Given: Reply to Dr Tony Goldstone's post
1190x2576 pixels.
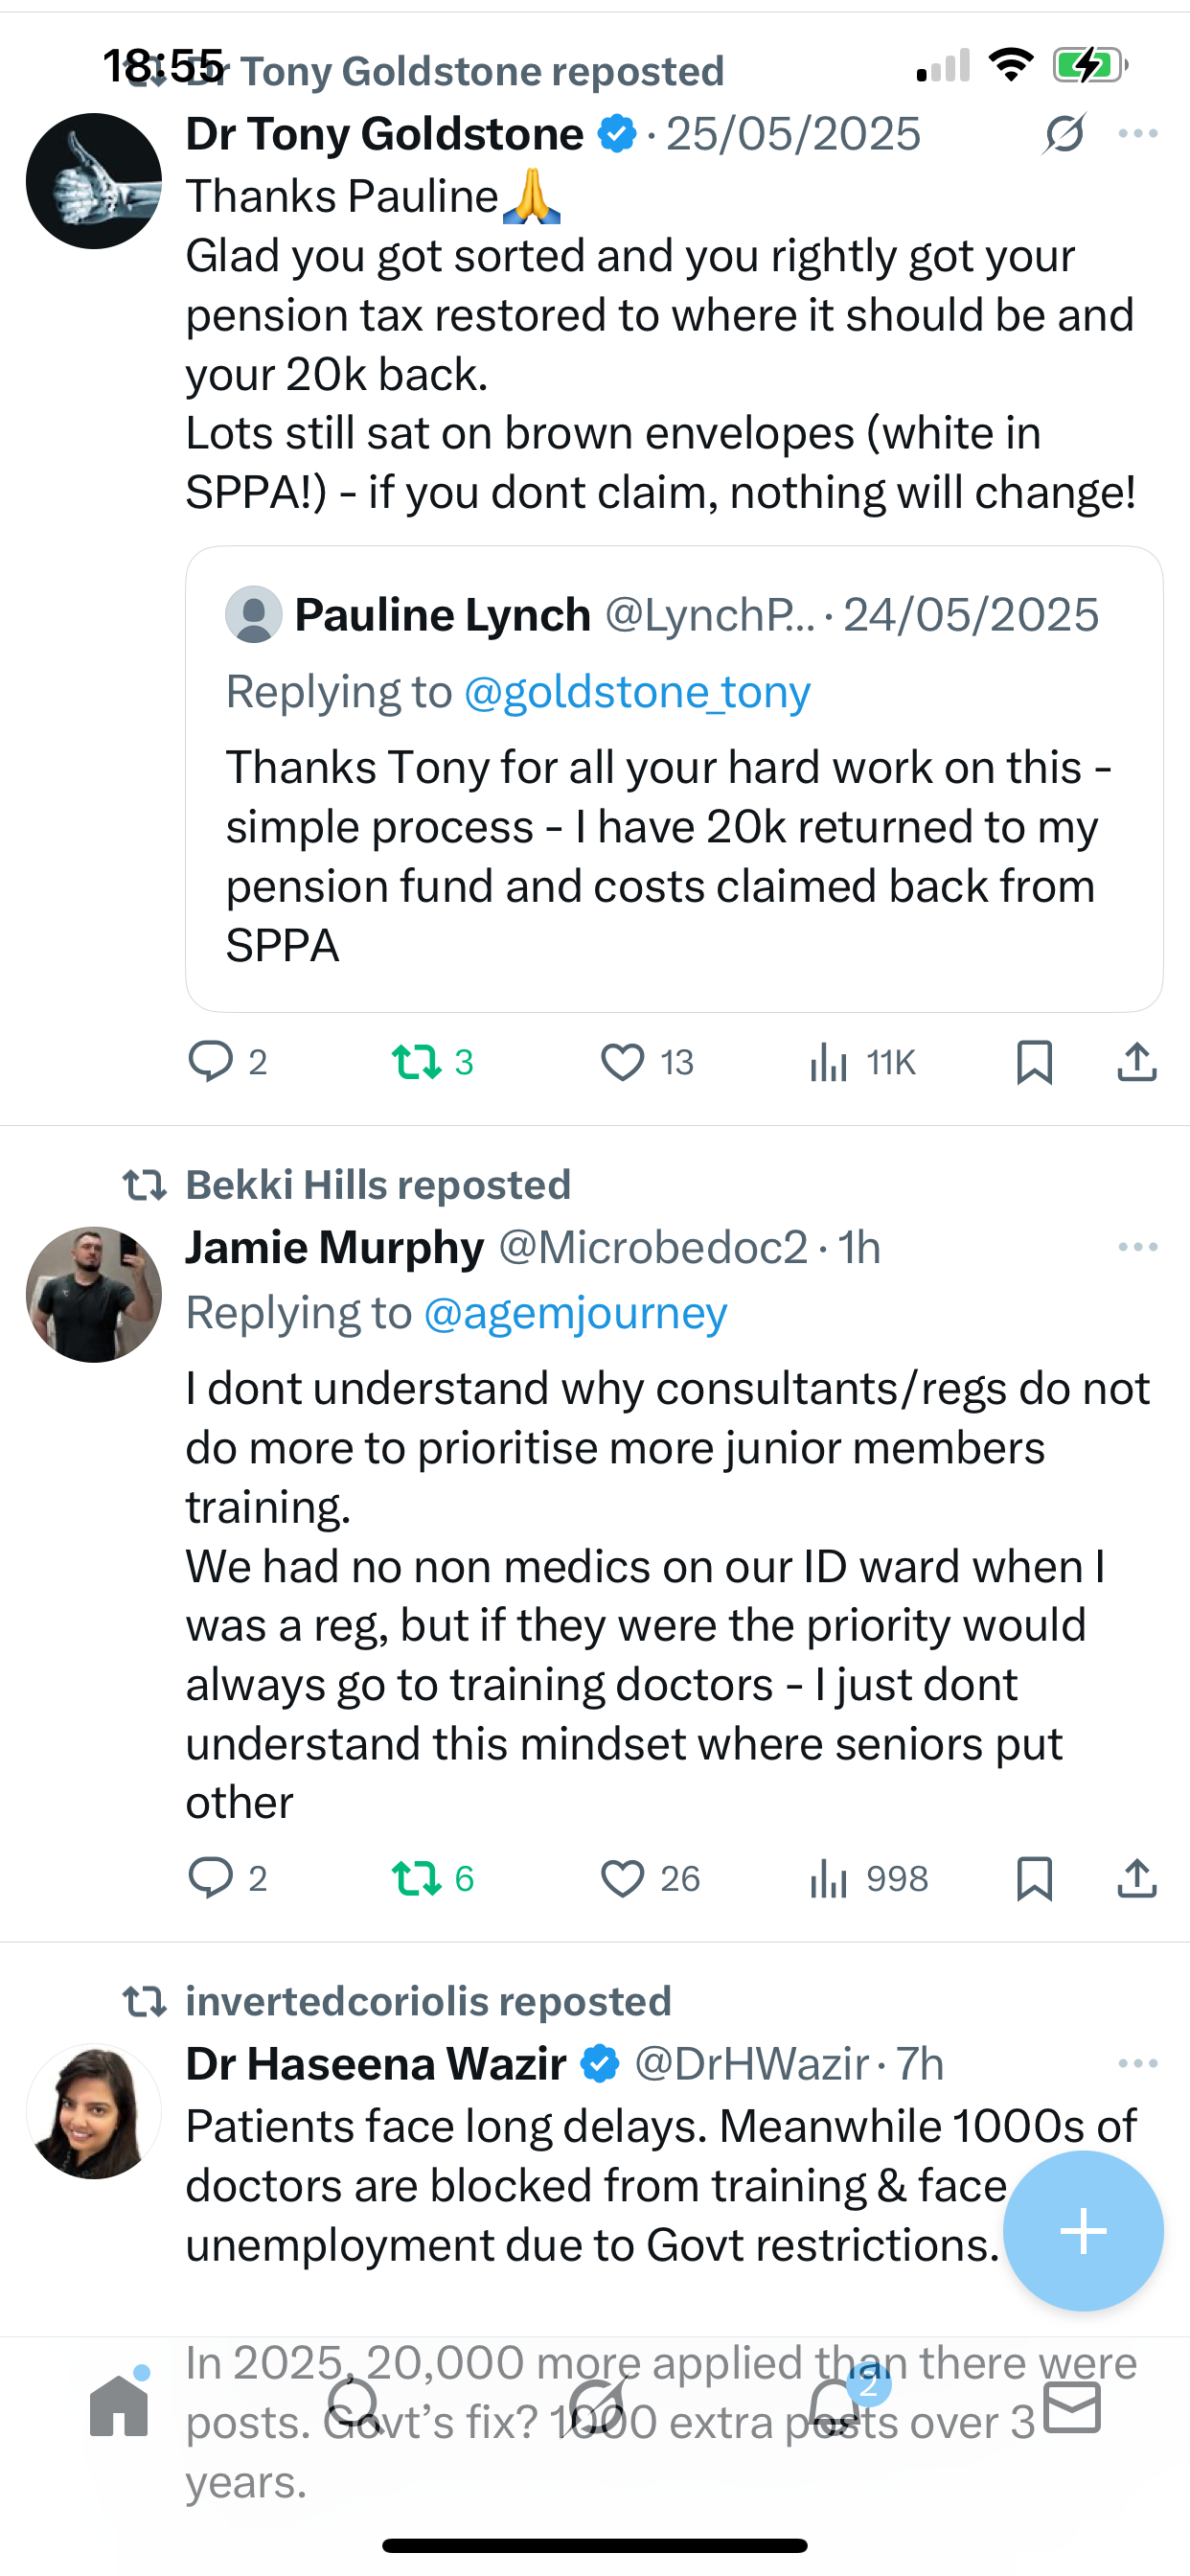Looking at the screenshot, I should coord(210,1062).
